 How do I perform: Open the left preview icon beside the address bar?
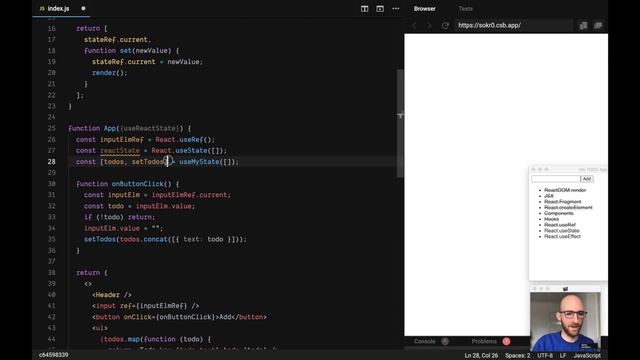[583, 25]
